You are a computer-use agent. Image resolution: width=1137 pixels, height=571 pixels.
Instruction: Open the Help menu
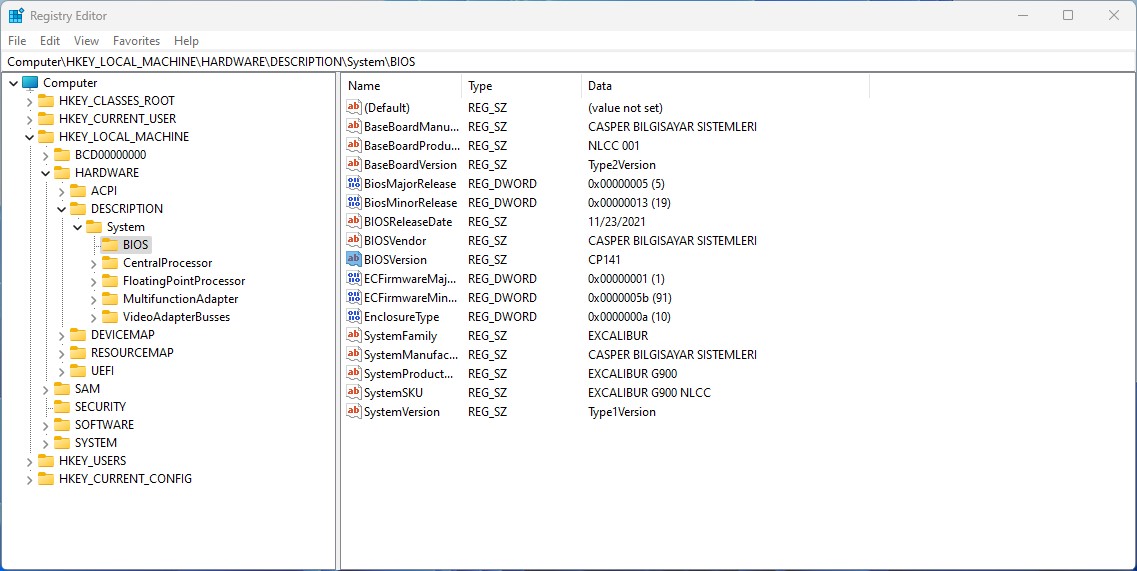pos(186,41)
